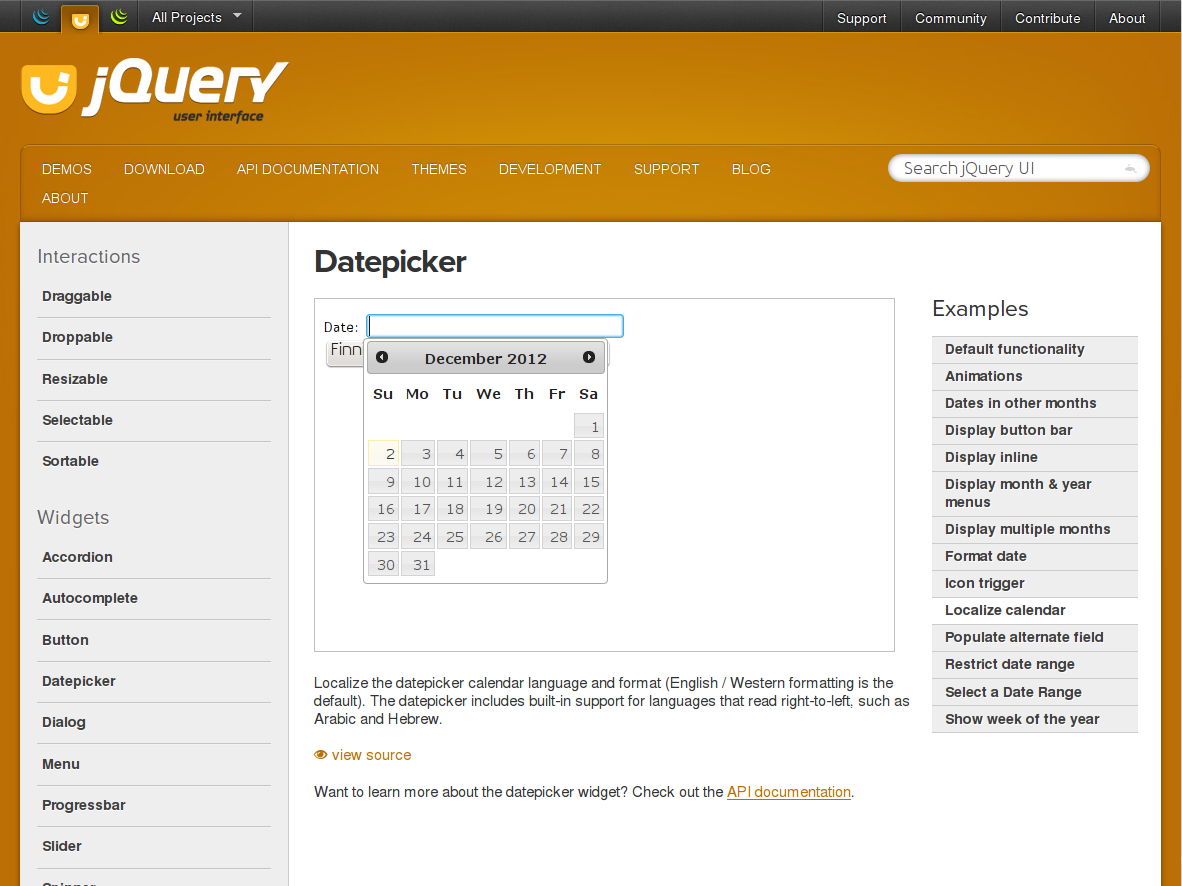Image resolution: width=1182 pixels, height=886 pixels.
Task: Click the jQuery UI project icon in top bar
Action: pyautogui.click(x=80, y=19)
